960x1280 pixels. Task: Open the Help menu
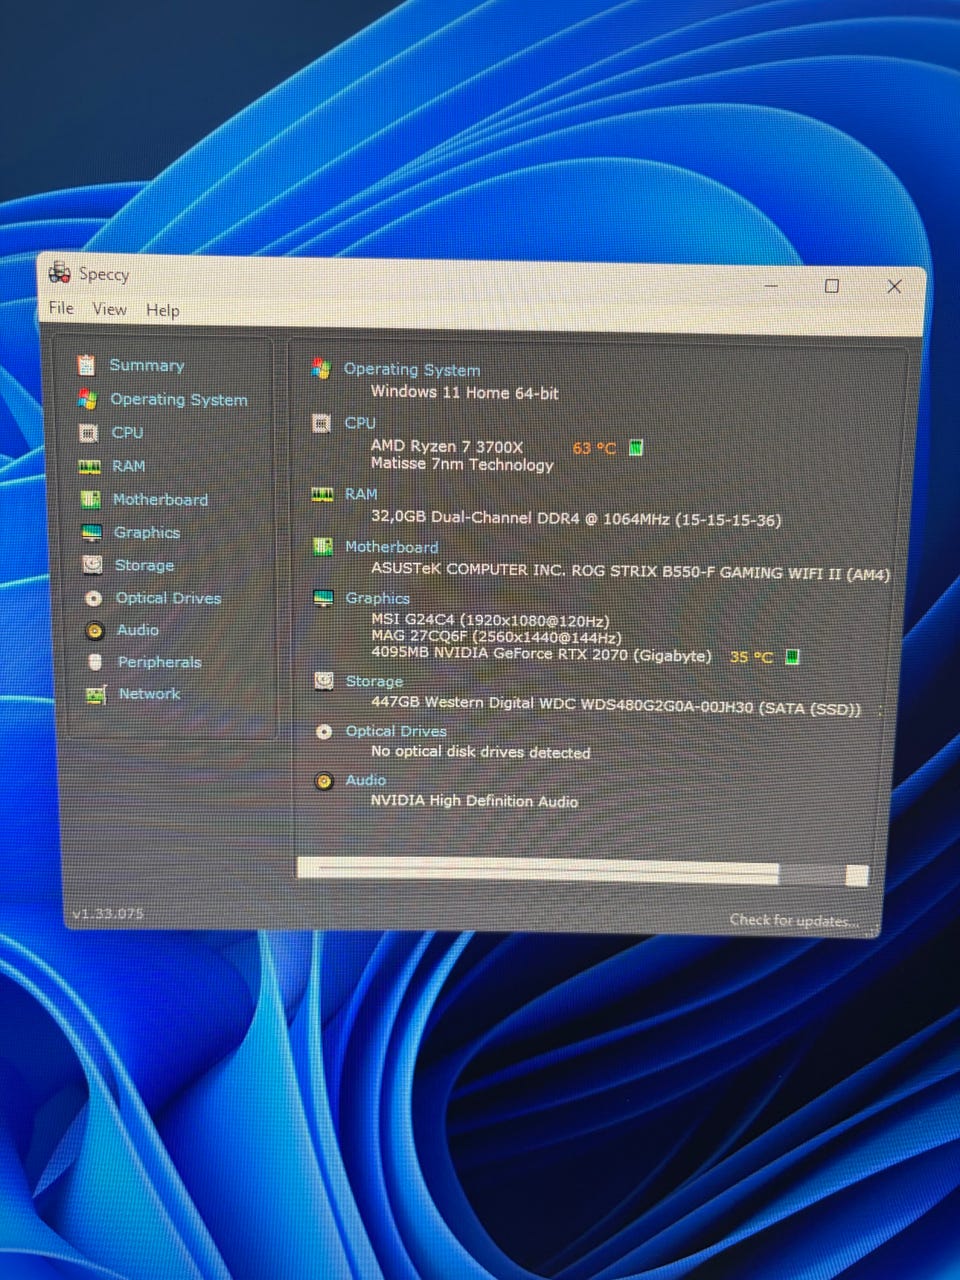tap(163, 310)
